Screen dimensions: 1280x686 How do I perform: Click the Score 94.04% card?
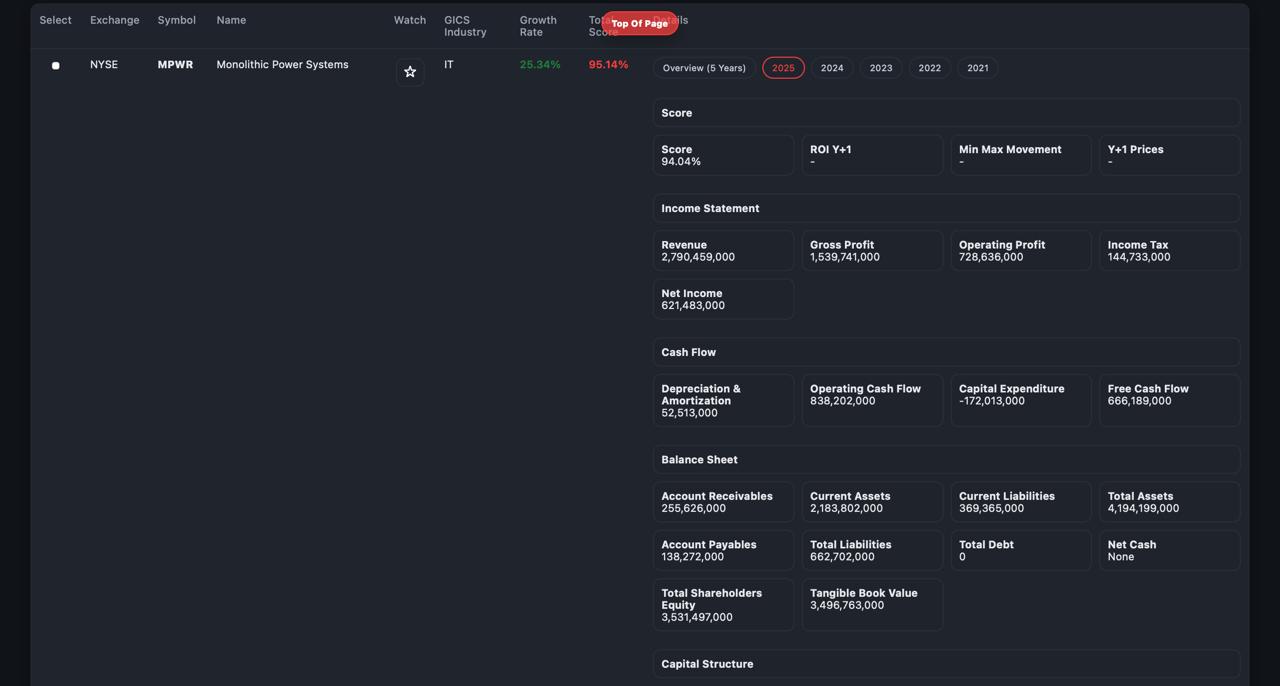point(723,155)
